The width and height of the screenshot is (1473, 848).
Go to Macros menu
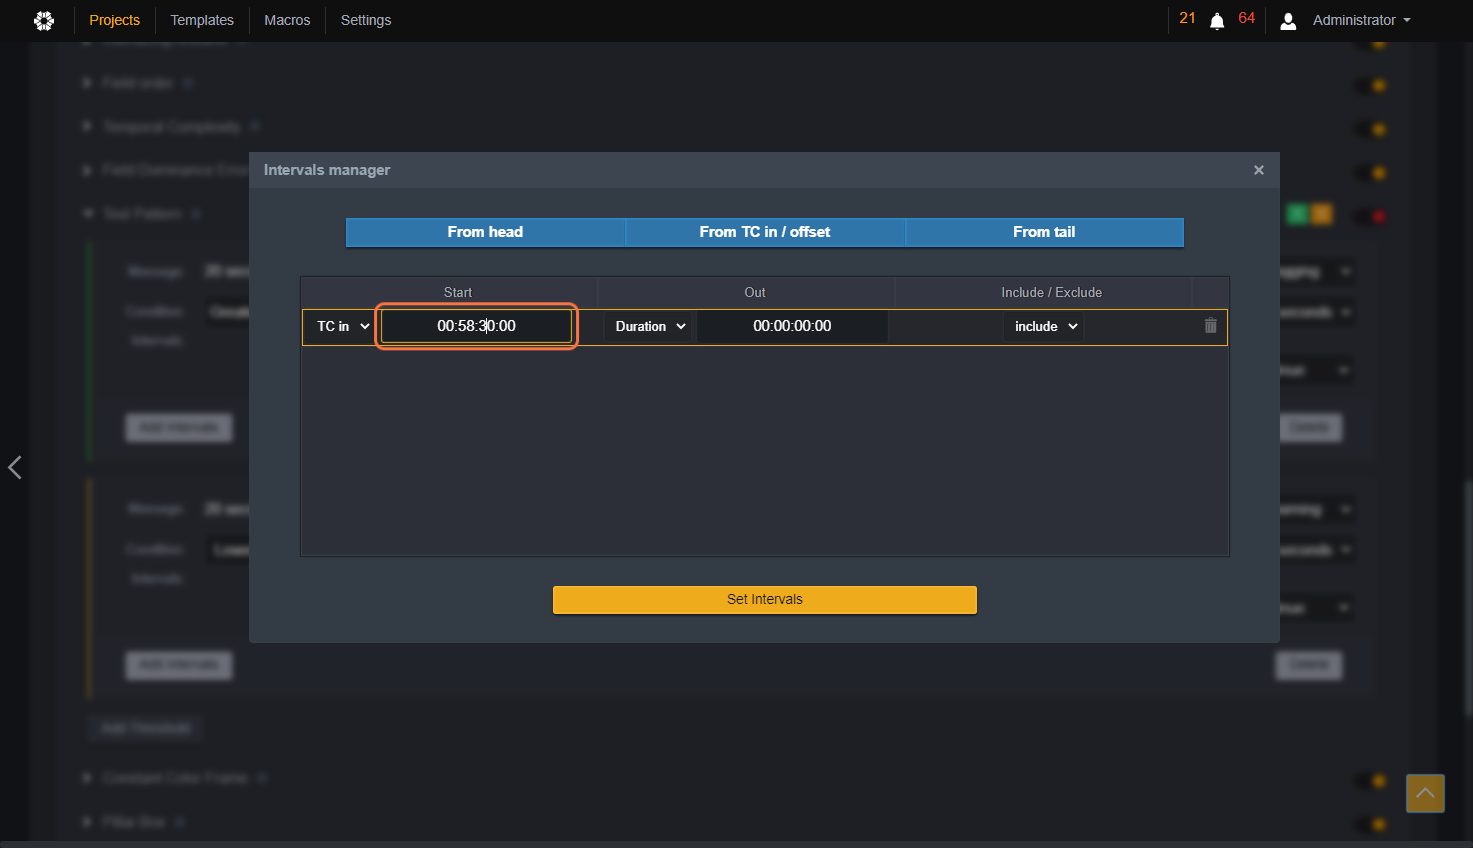pos(287,20)
